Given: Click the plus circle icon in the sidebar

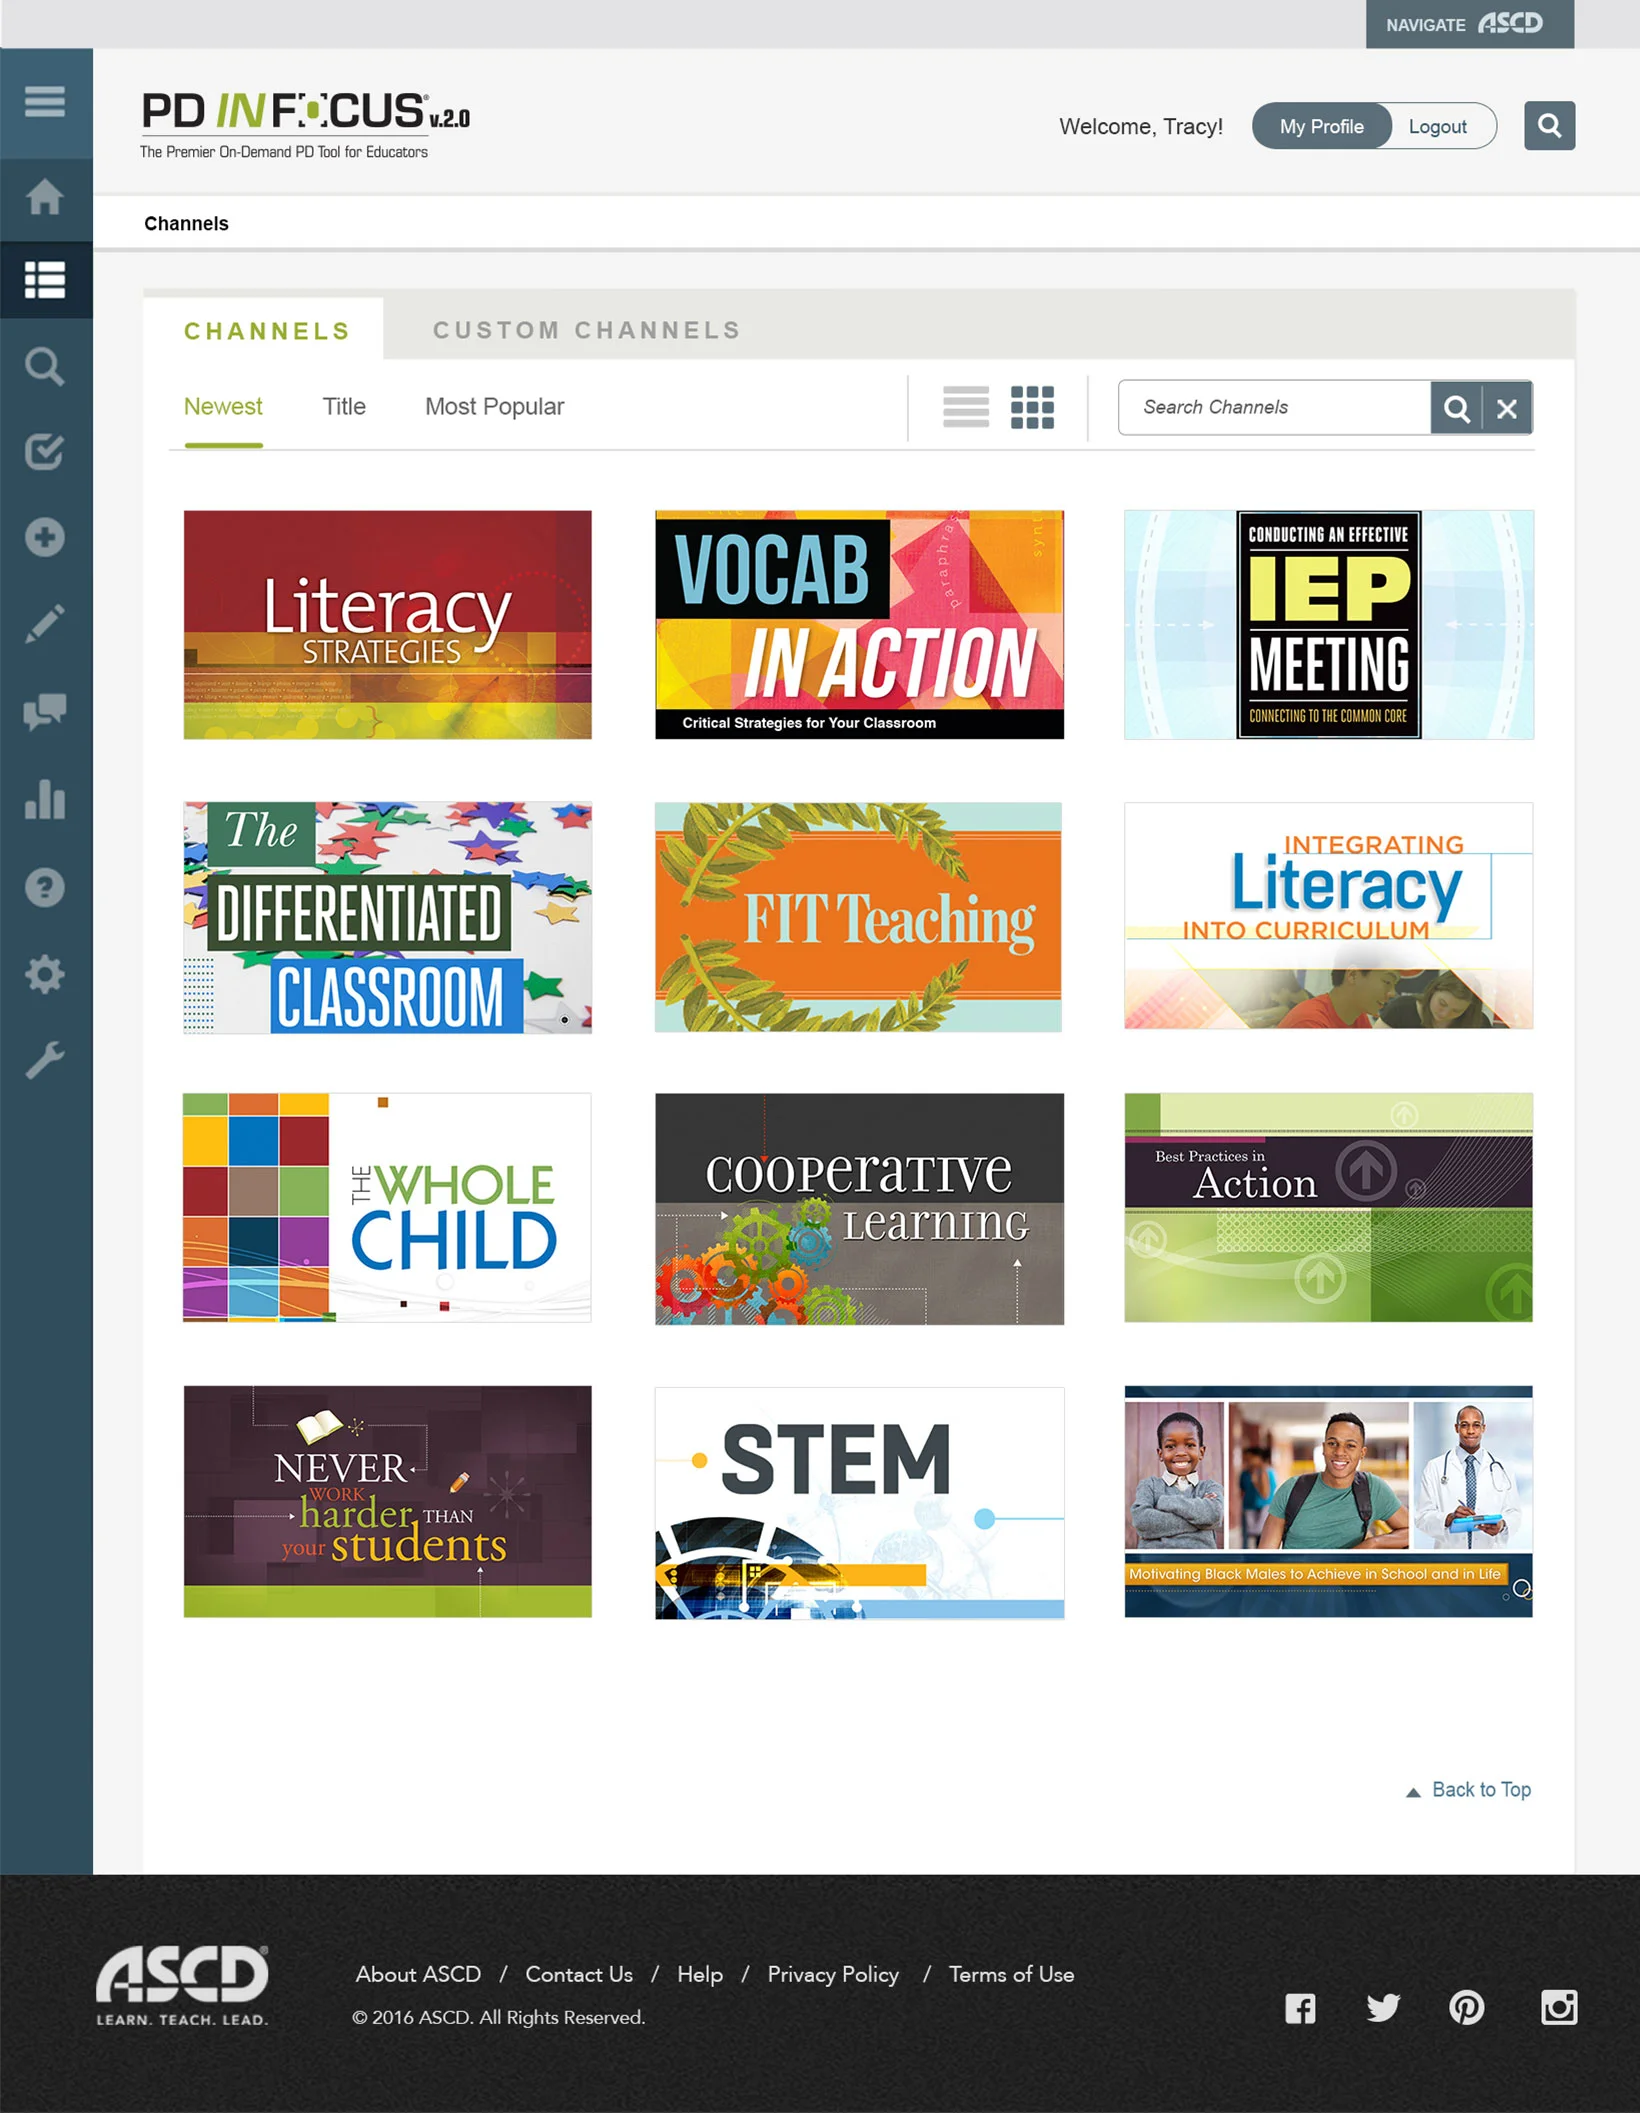Looking at the screenshot, I should tap(45, 537).
